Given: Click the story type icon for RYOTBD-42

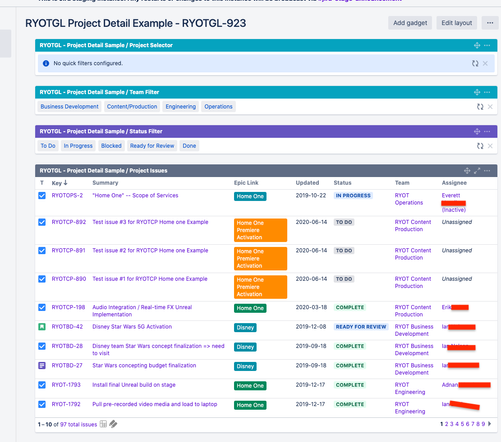Looking at the screenshot, I should click(42, 327).
